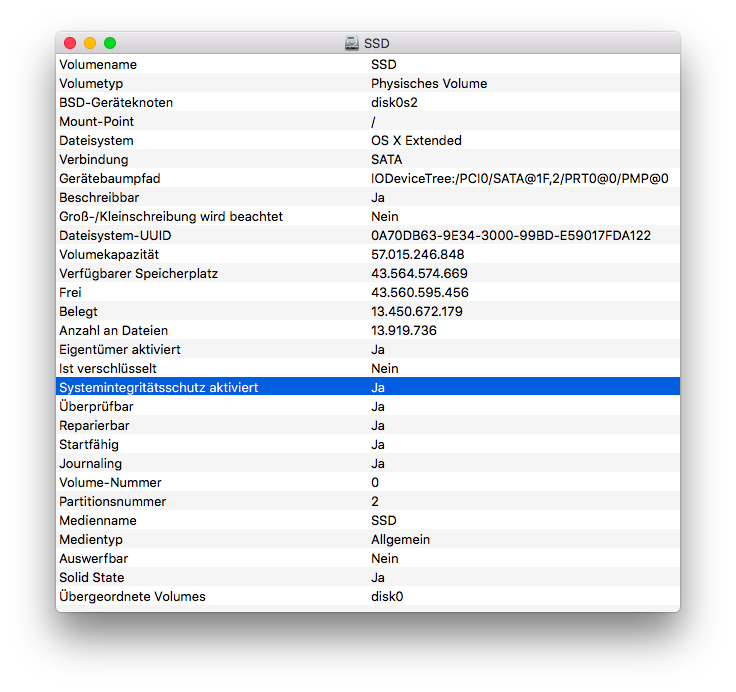This screenshot has width=736, height=692.
Task: Click the value 57.015.246.848
Action: click(417, 255)
